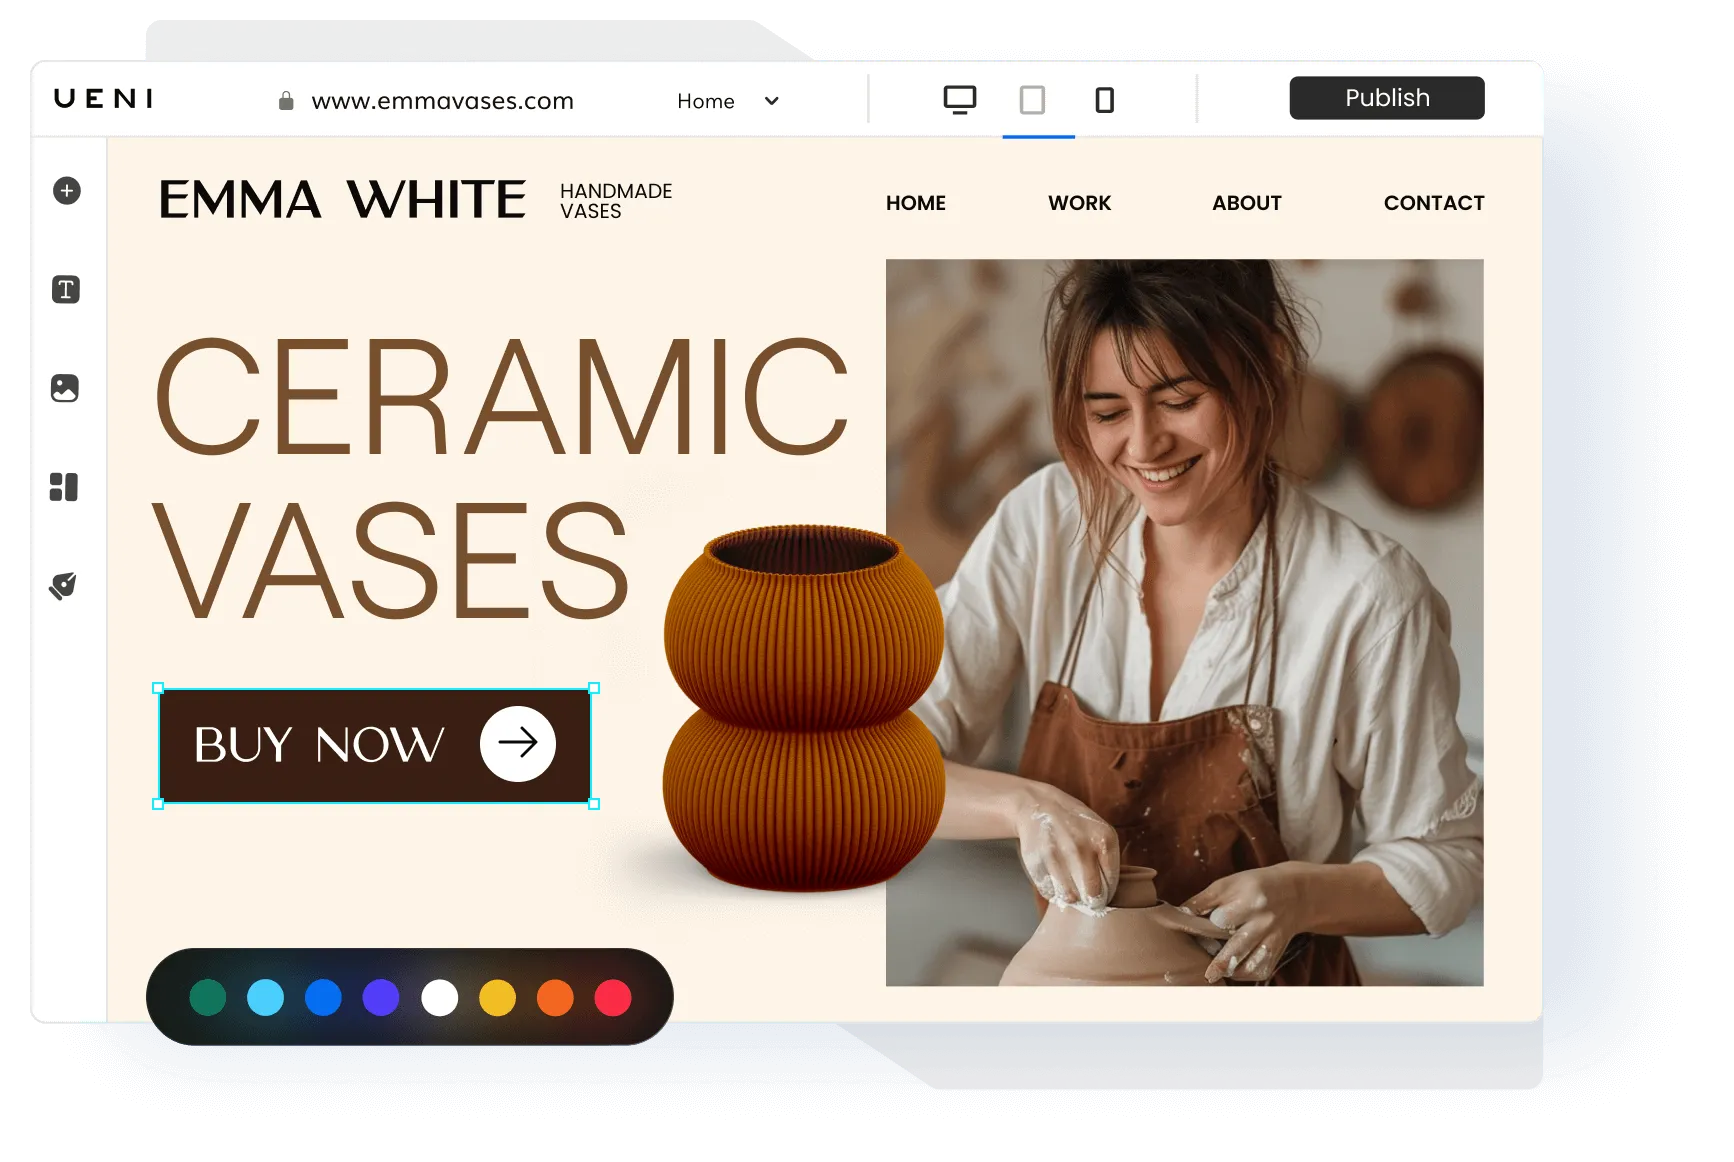Switch to desktop preview mode

click(959, 100)
